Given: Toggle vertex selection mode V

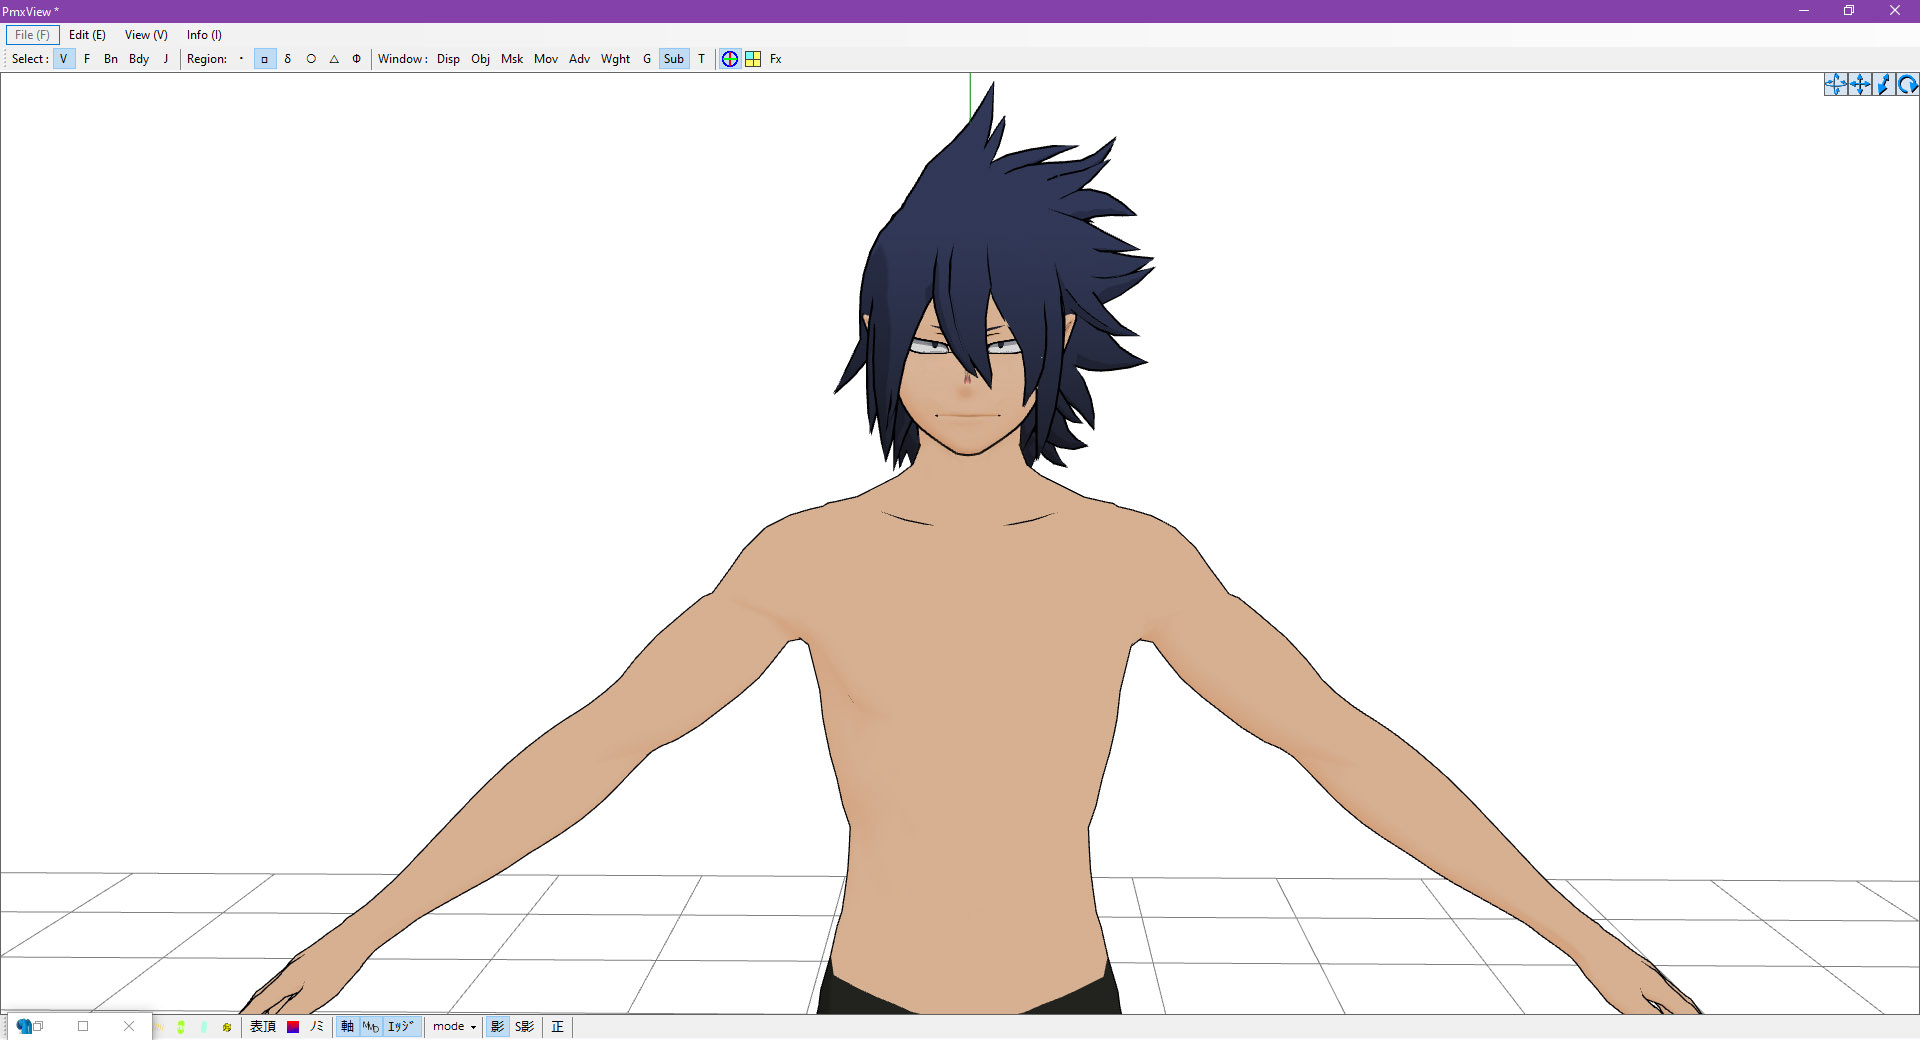Looking at the screenshot, I should pyautogui.click(x=64, y=59).
